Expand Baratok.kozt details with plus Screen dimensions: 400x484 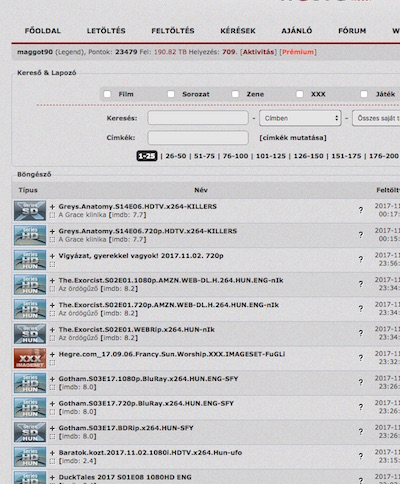[x=52, y=453]
